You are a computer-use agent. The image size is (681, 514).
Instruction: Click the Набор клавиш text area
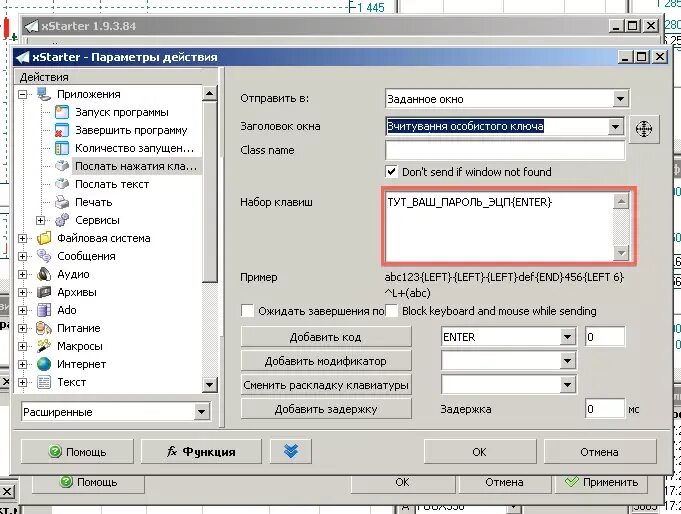(499, 225)
